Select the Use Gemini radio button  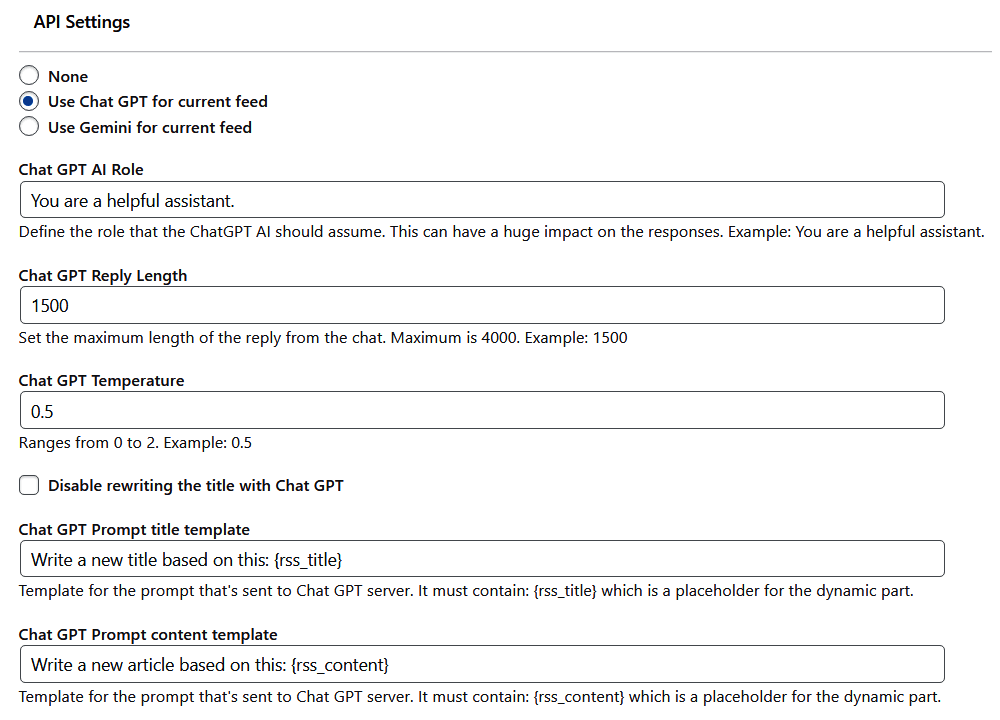[x=29, y=127]
